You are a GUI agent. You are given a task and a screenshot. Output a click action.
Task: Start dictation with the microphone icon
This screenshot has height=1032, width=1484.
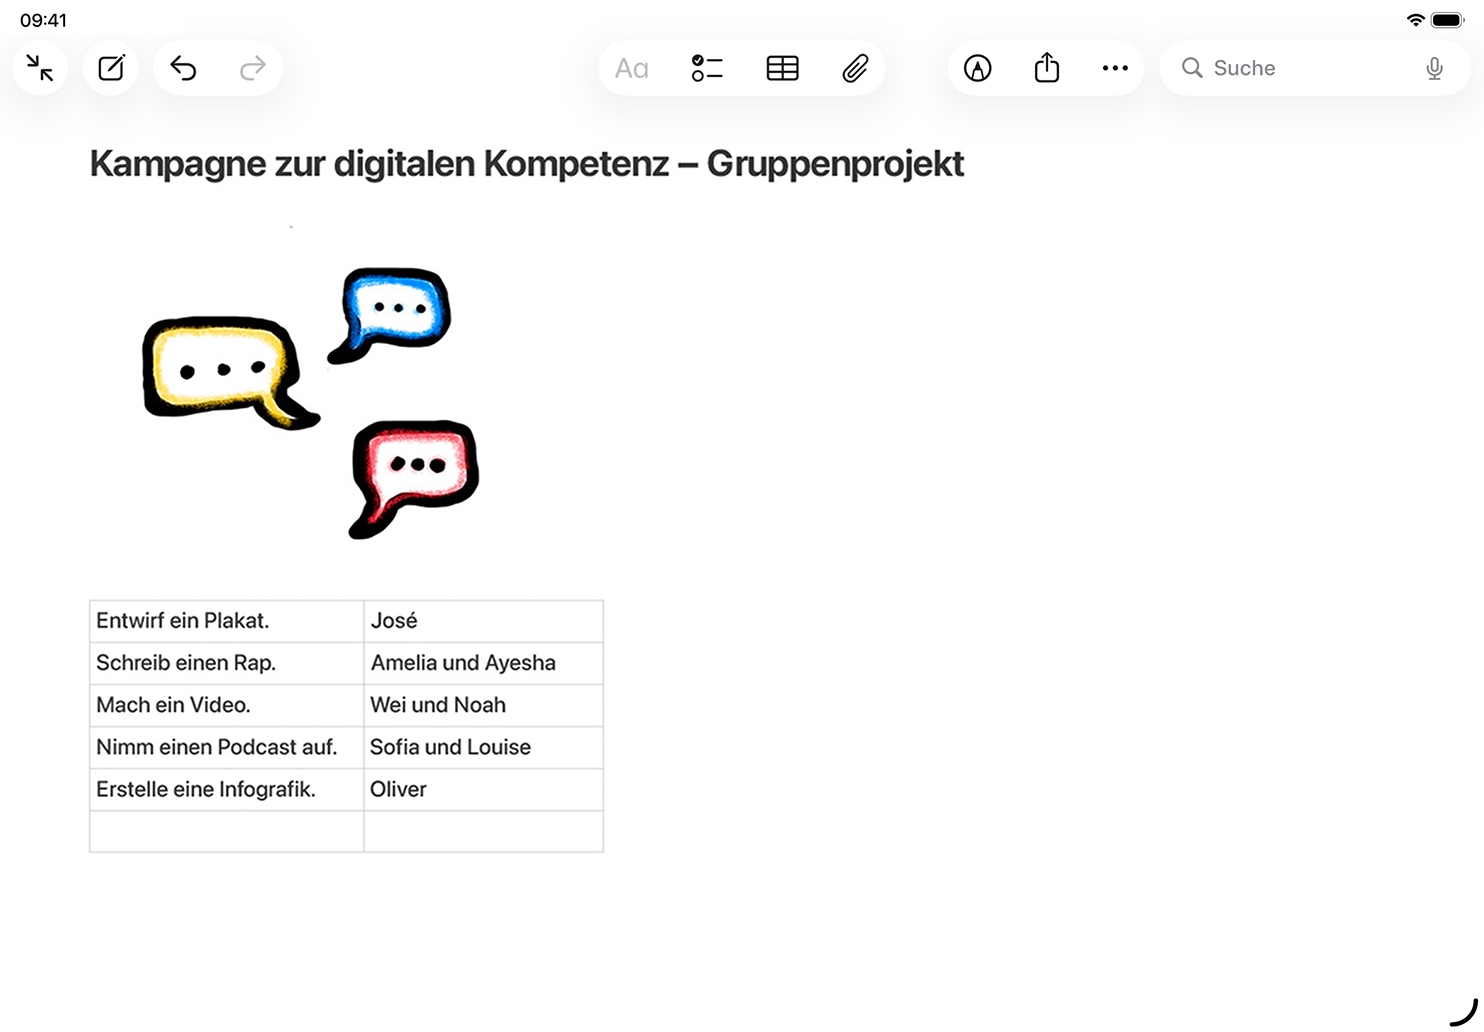1434,68
